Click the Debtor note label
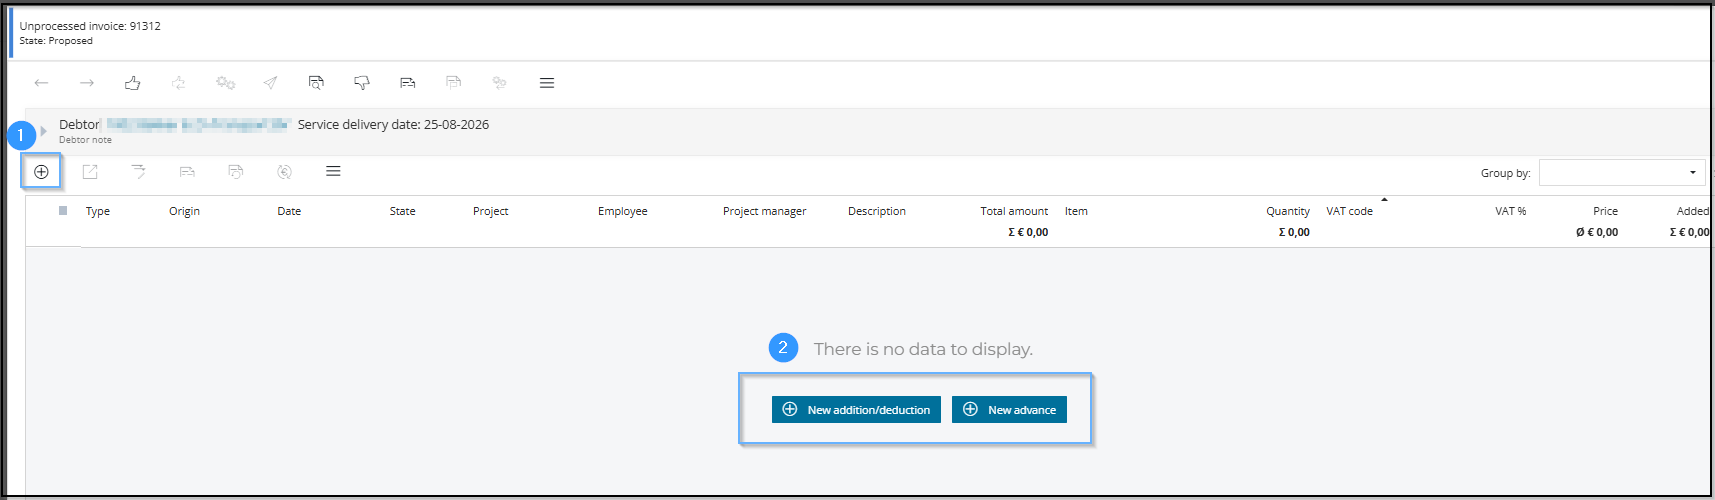The height and width of the screenshot is (500, 1715). (85, 140)
